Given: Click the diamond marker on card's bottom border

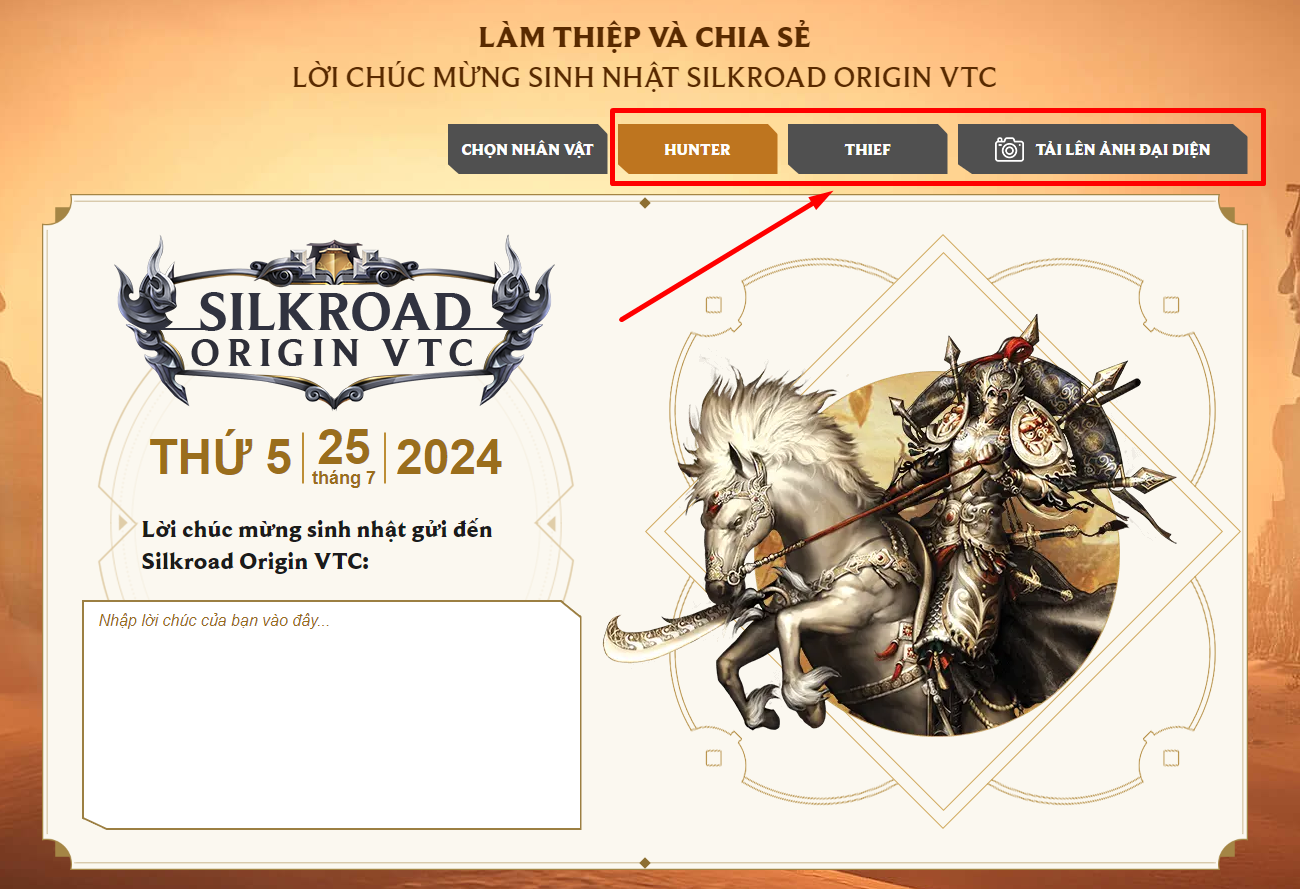Looking at the screenshot, I should [645, 861].
